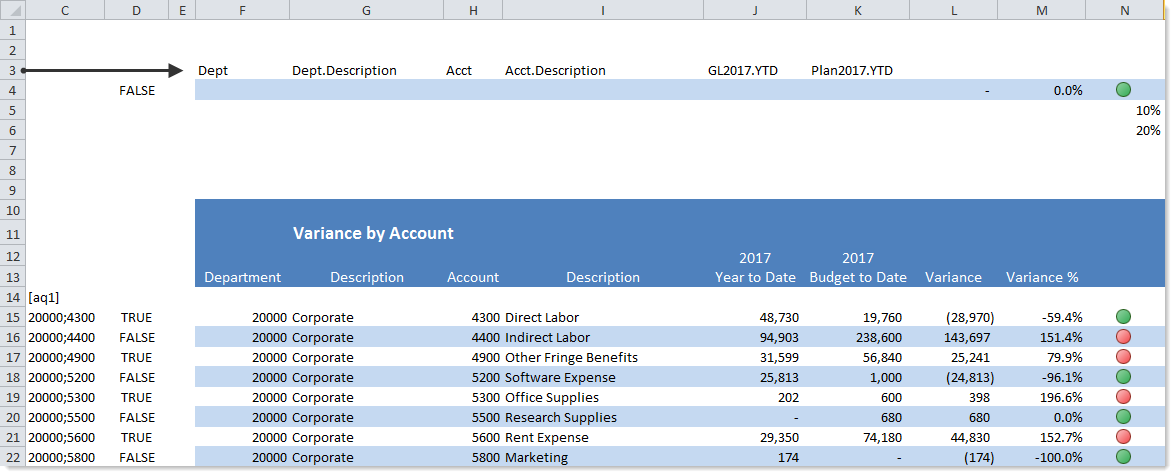Click the green status circle in row 4

[1123, 90]
